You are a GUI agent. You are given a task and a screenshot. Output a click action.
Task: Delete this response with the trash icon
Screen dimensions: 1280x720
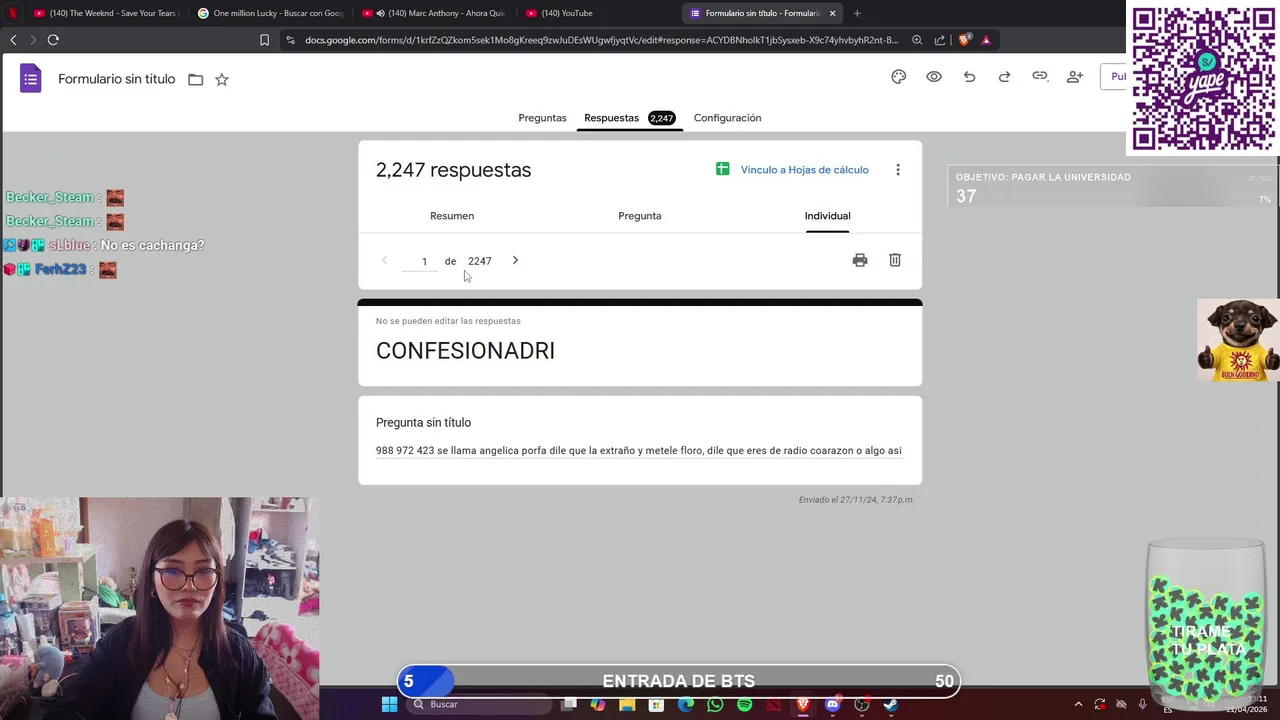coord(895,260)
